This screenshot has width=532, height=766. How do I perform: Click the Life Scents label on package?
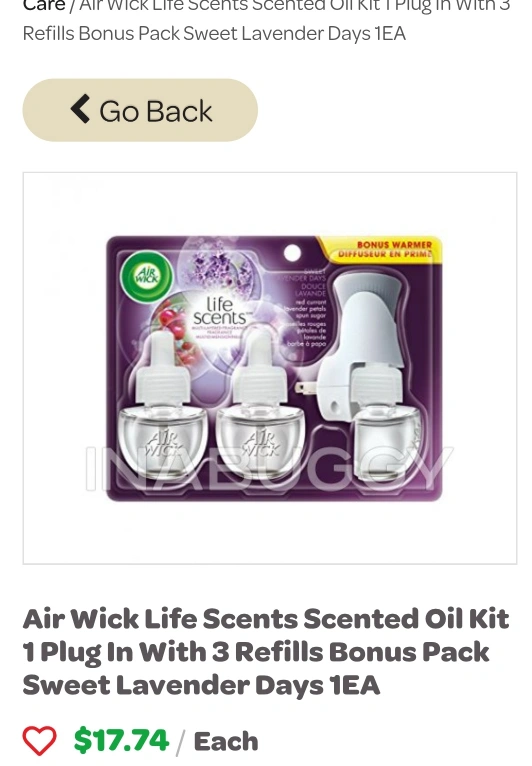coord(219,311)
